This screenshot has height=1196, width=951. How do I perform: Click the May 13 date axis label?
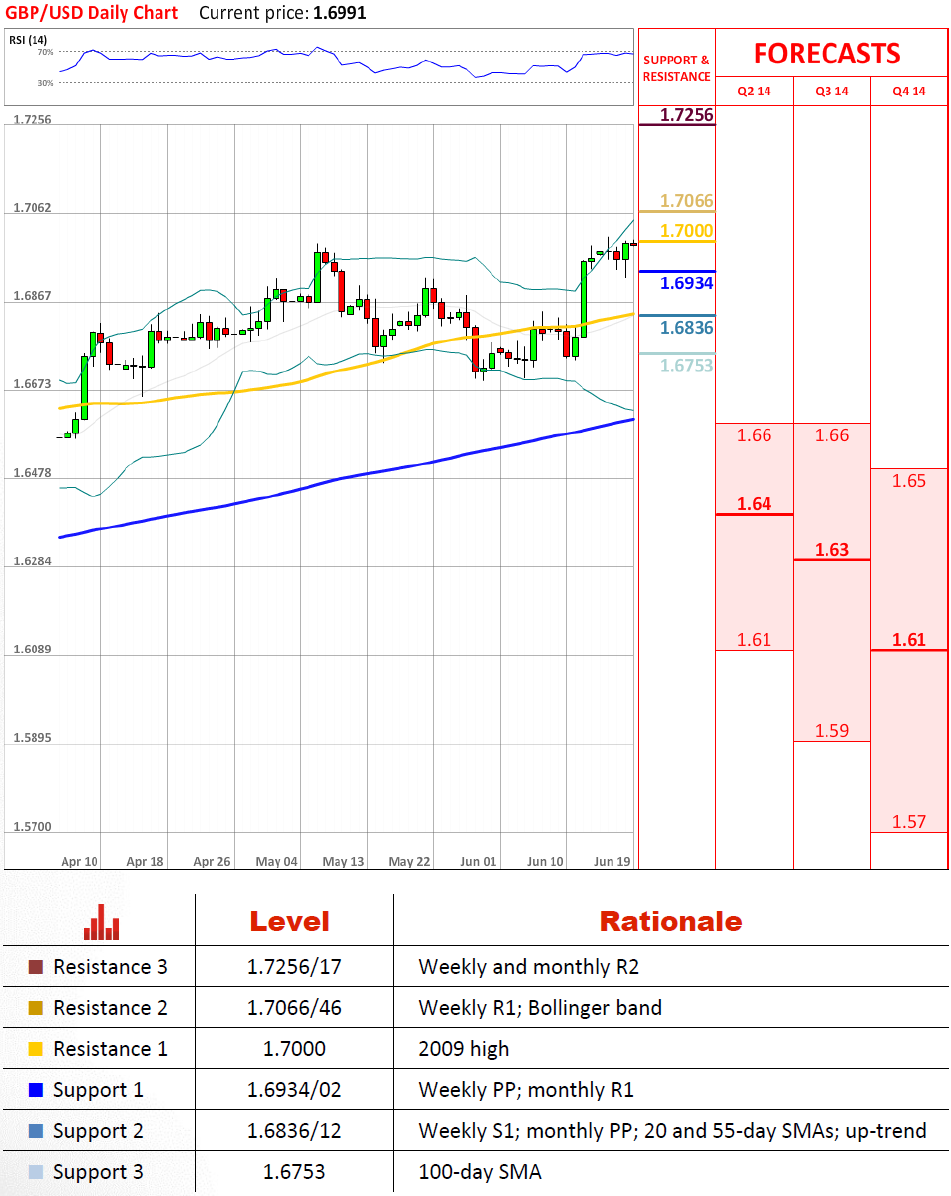pos(343,862)
